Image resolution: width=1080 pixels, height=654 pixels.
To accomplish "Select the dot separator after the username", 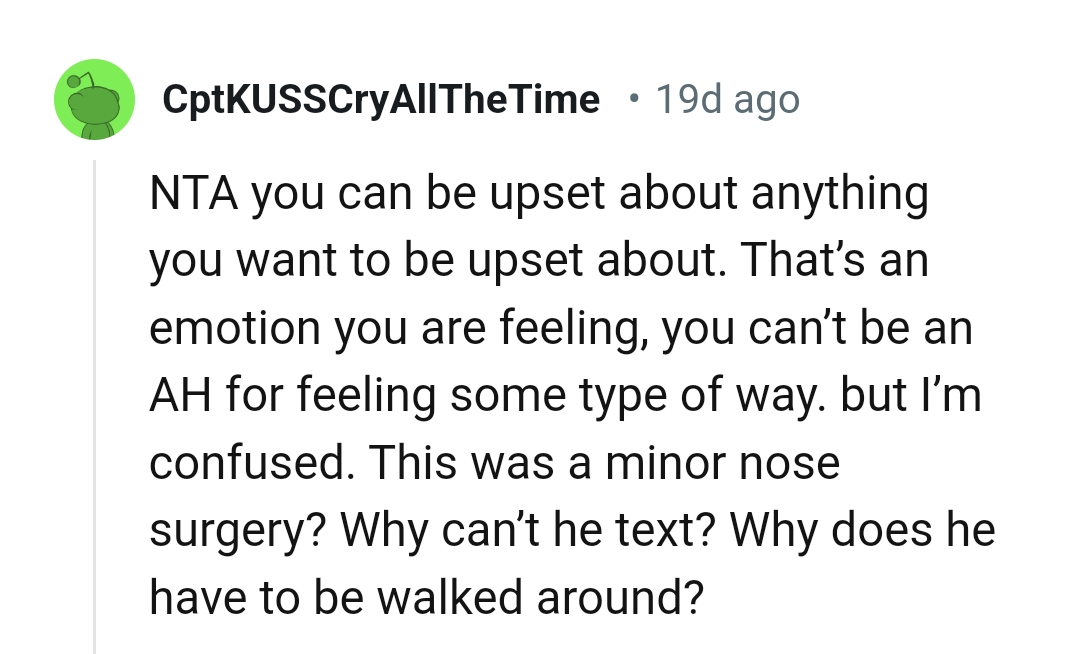I will click(x=632, y=98).
